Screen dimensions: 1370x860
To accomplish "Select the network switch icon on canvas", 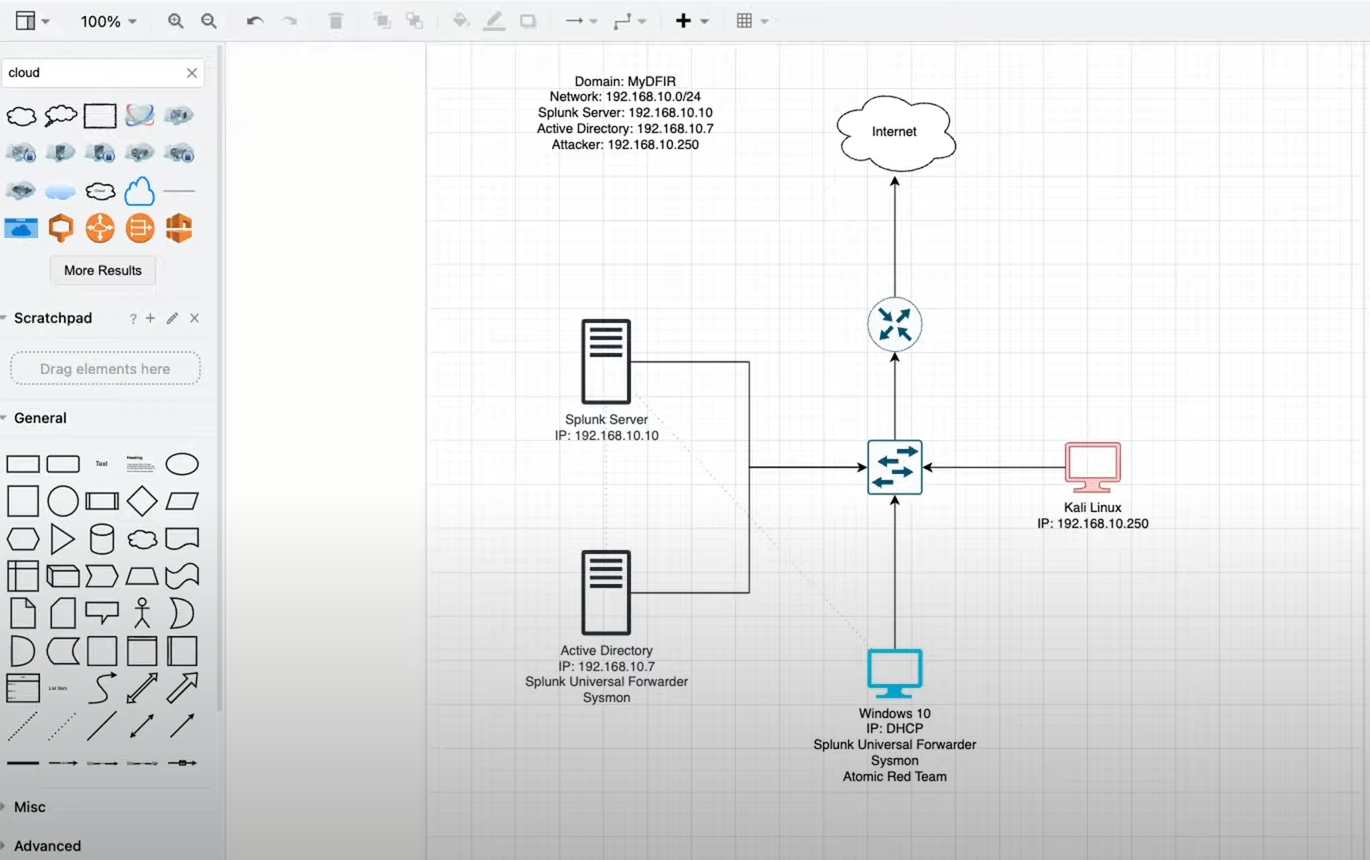I will 895,467.
